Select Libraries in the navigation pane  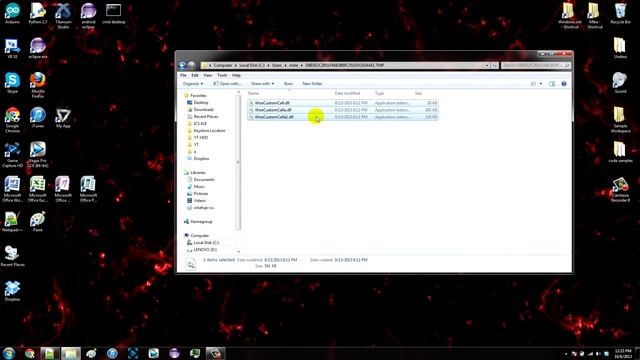pyautogui.click(x=198, y=173)
